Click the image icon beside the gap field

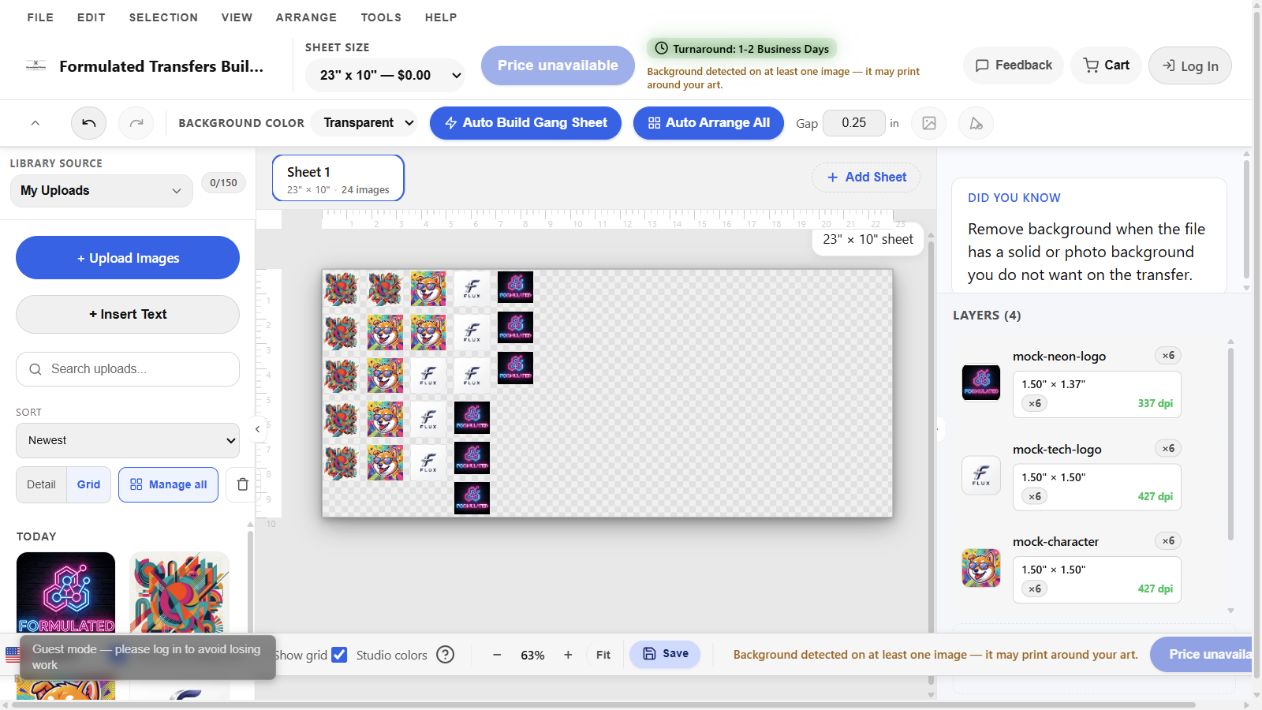pyautogui.click(x=929, y=123)
